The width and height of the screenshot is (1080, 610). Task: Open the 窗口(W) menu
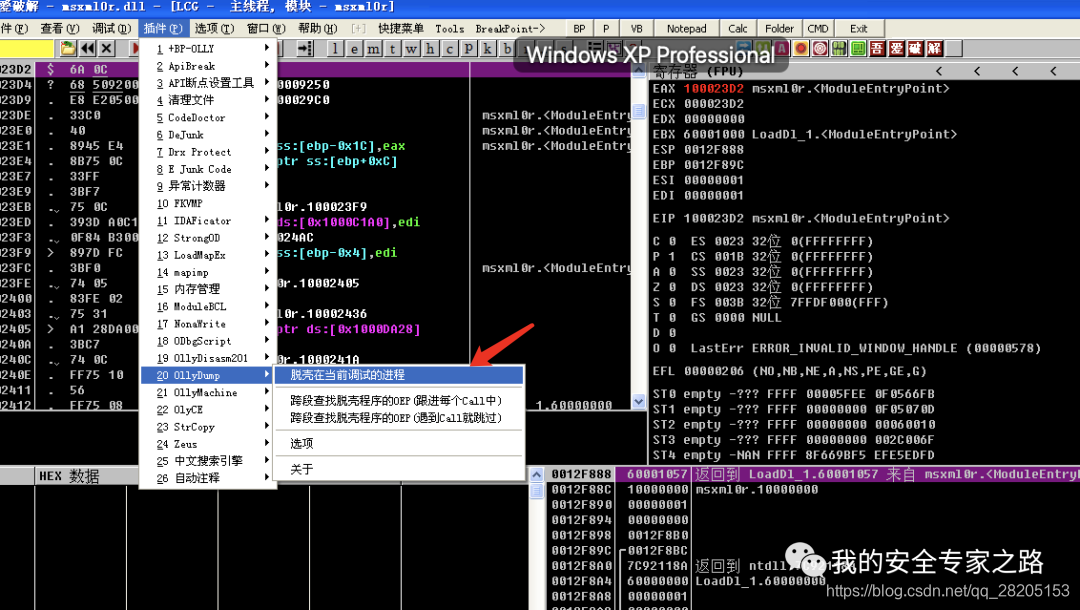[266, 28]
